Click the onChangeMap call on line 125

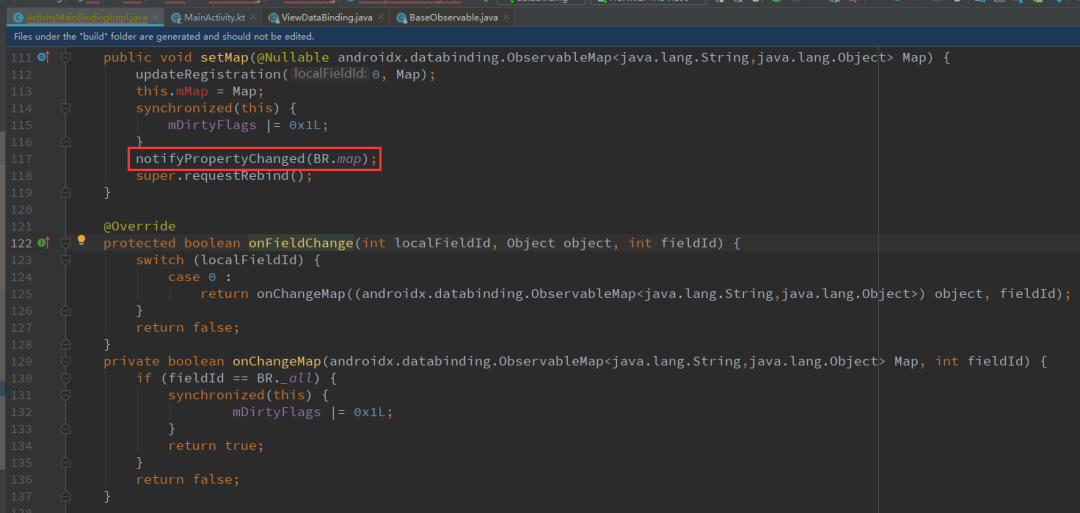(x=301, y=293)
